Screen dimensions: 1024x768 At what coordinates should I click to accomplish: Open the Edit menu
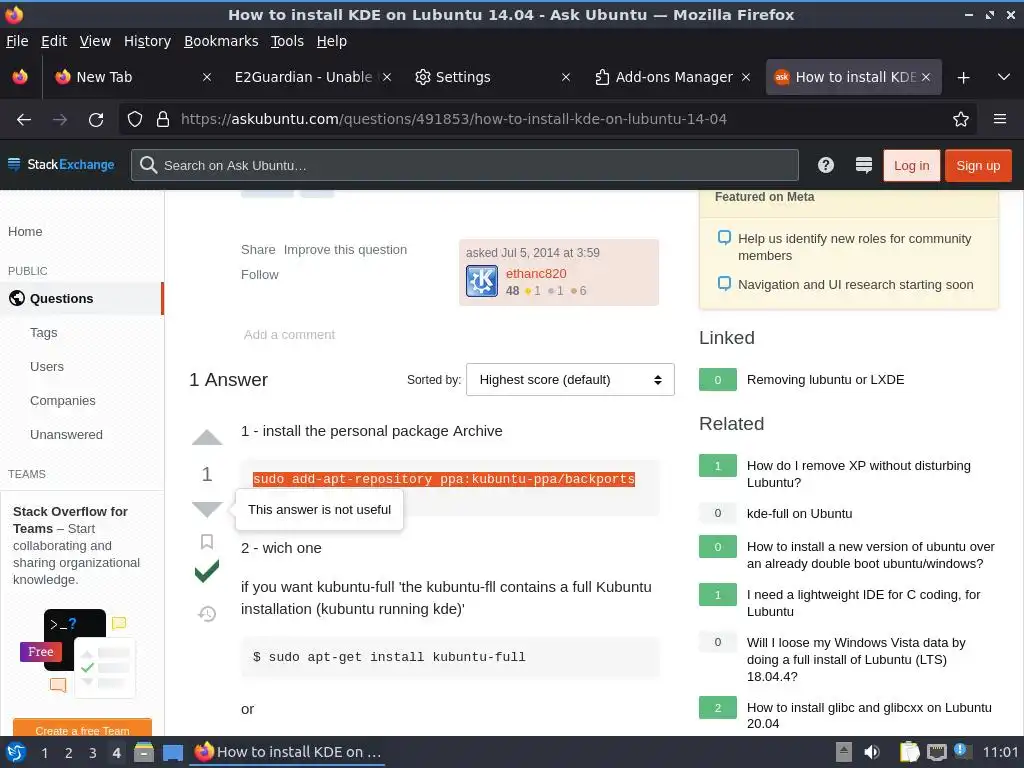pyautogui.click(x=54, y=41)
